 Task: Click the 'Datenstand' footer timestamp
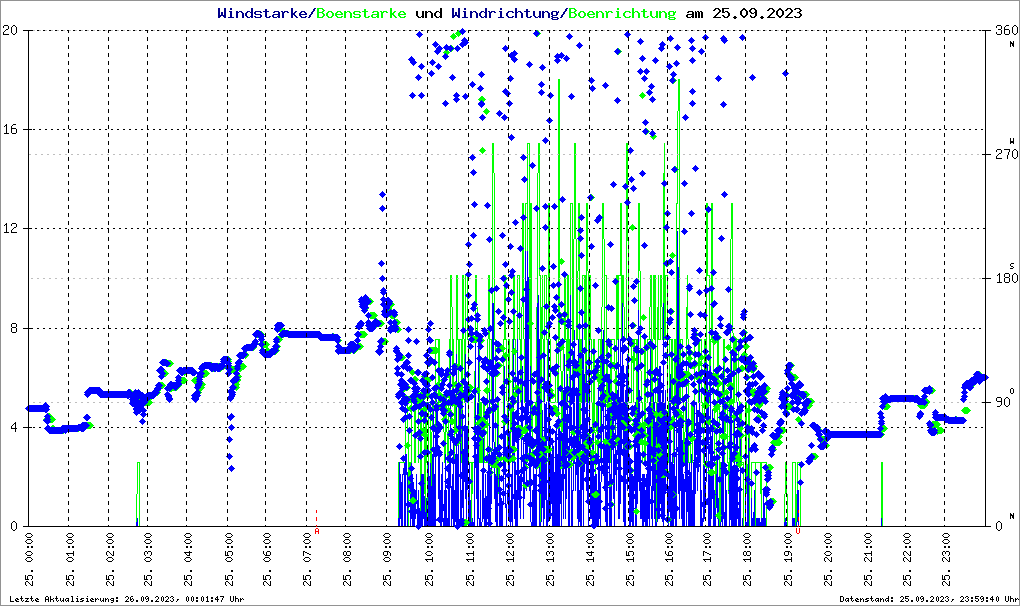pos(928,599)
